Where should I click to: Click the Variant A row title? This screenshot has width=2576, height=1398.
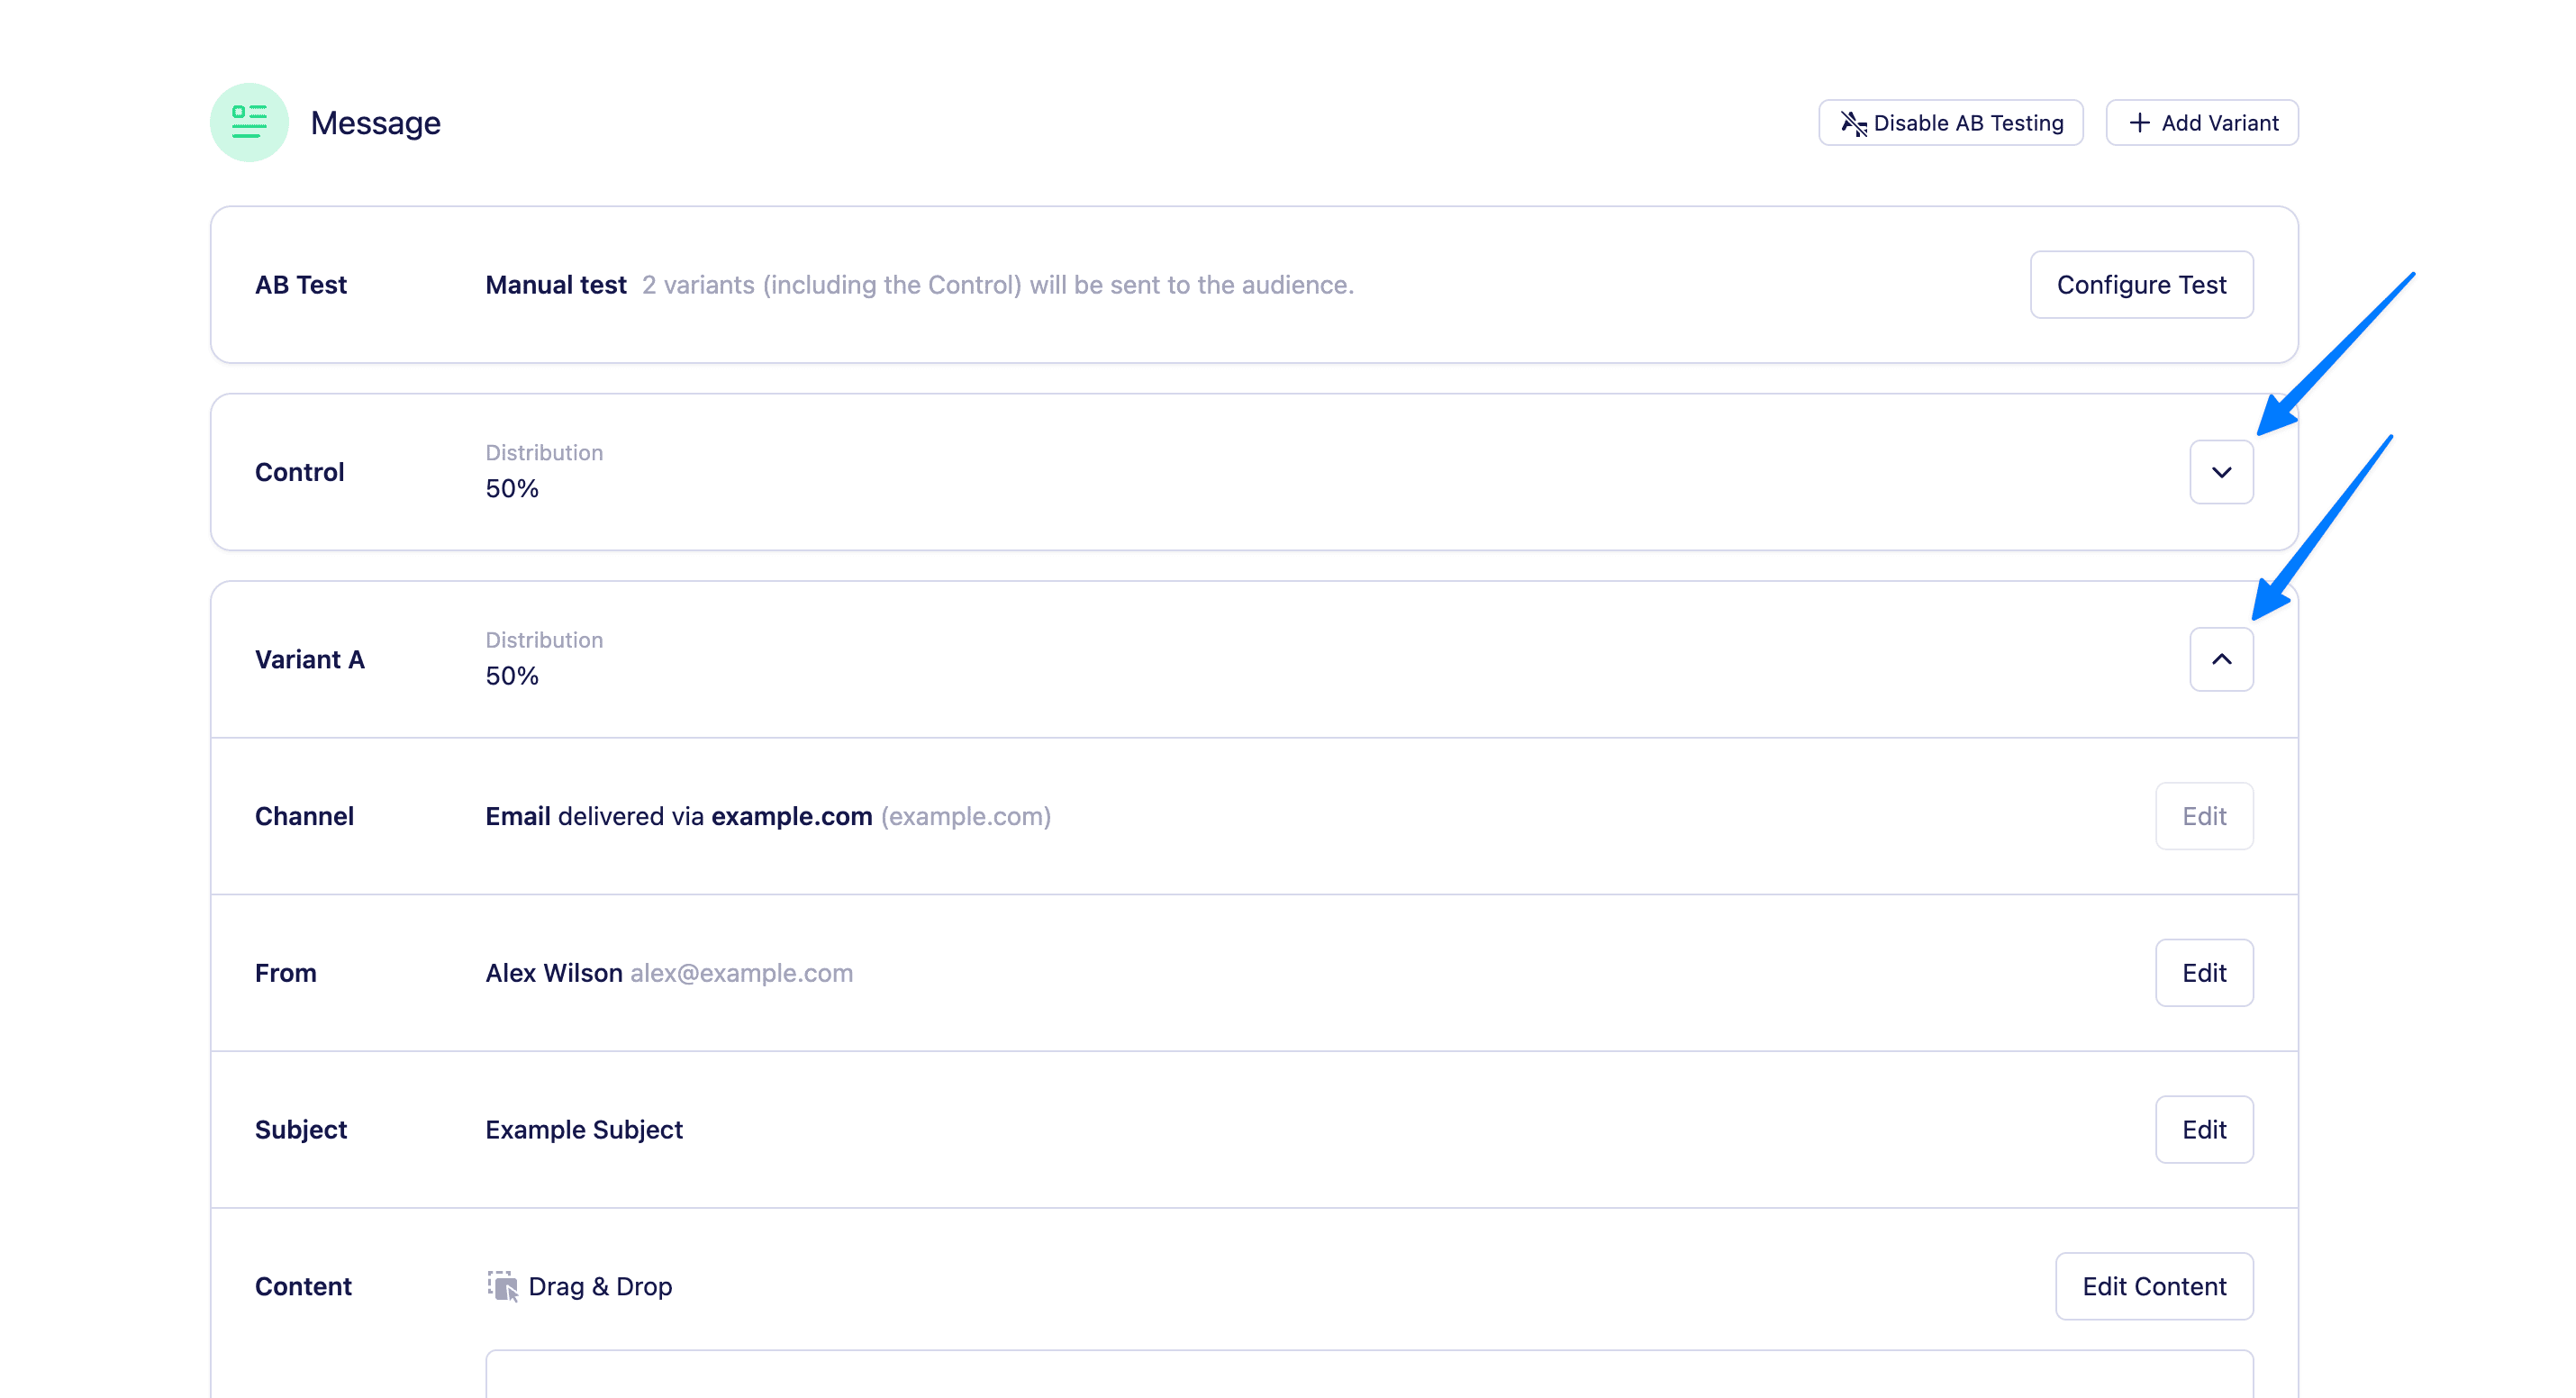point(309,659)
